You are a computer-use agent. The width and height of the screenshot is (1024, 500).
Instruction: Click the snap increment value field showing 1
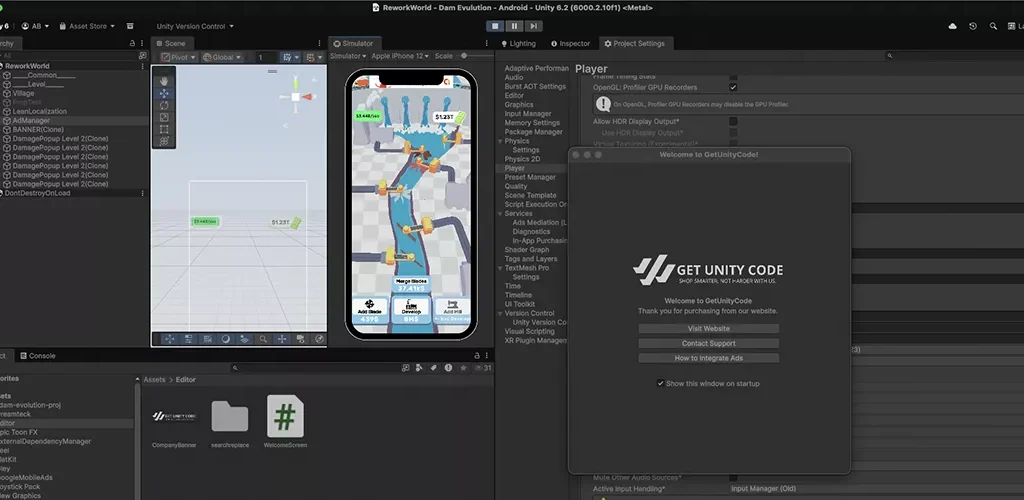point(265,57)
